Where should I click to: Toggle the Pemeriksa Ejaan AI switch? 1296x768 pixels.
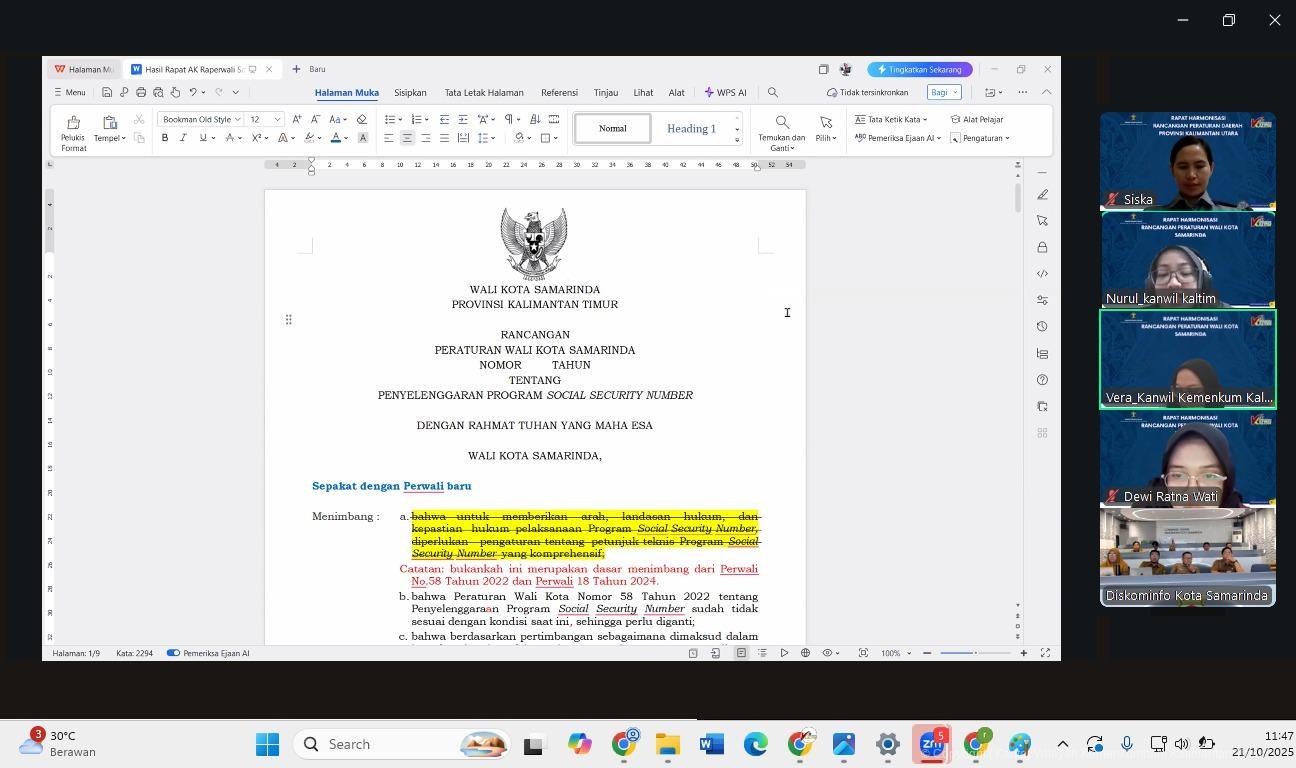(x=173, y=653)
